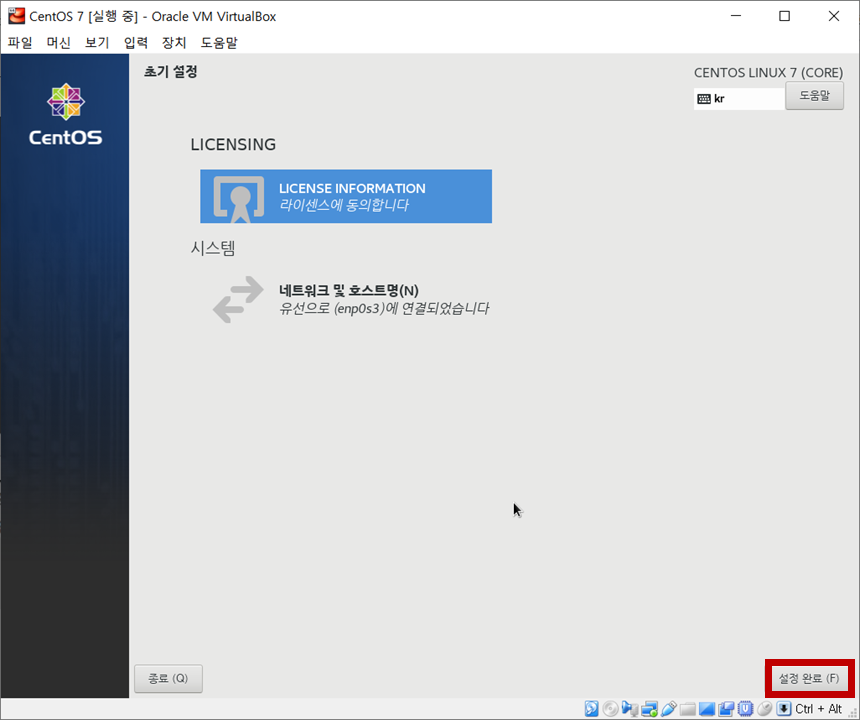The width and height of the screenshot is (860, 720).
Task: Open the 머신 menu
Action: [59, 43]
